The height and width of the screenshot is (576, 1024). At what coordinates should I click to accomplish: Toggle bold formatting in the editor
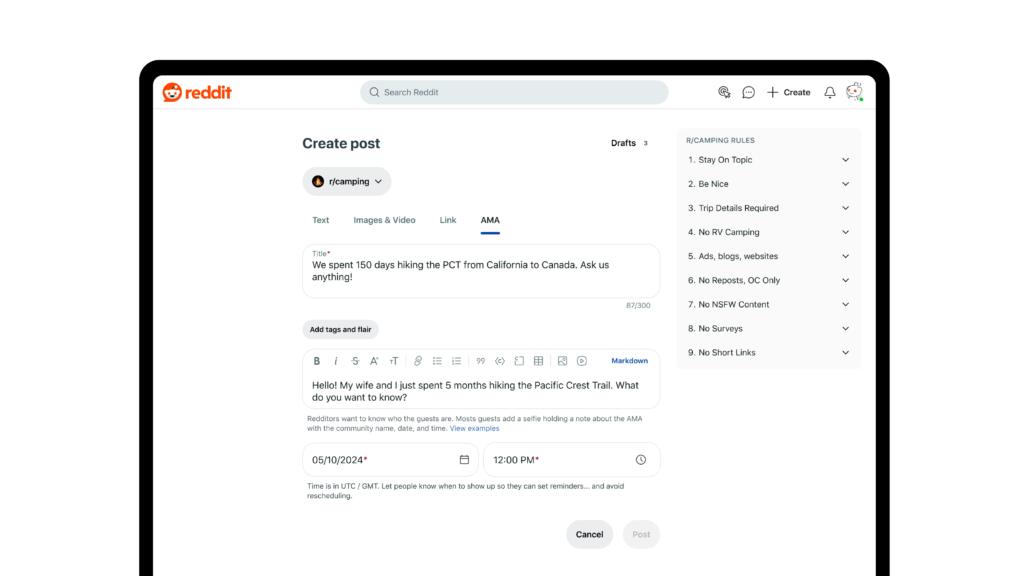coord(317,361)
